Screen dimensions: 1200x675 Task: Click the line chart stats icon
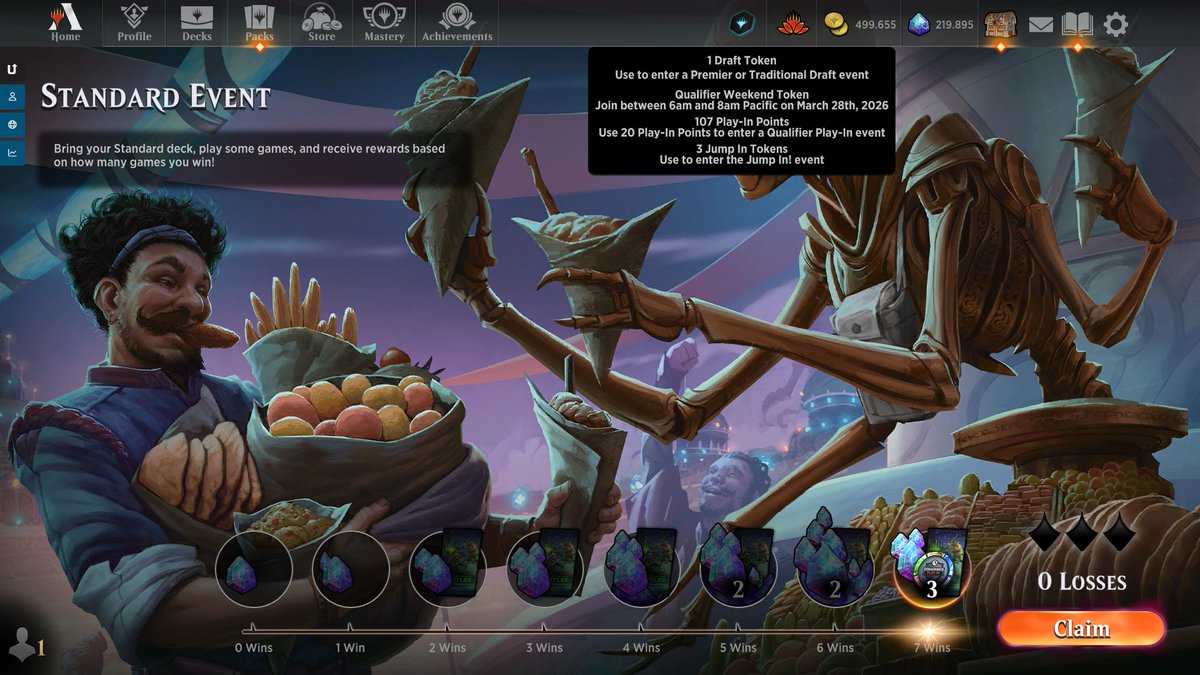[12, 153]
